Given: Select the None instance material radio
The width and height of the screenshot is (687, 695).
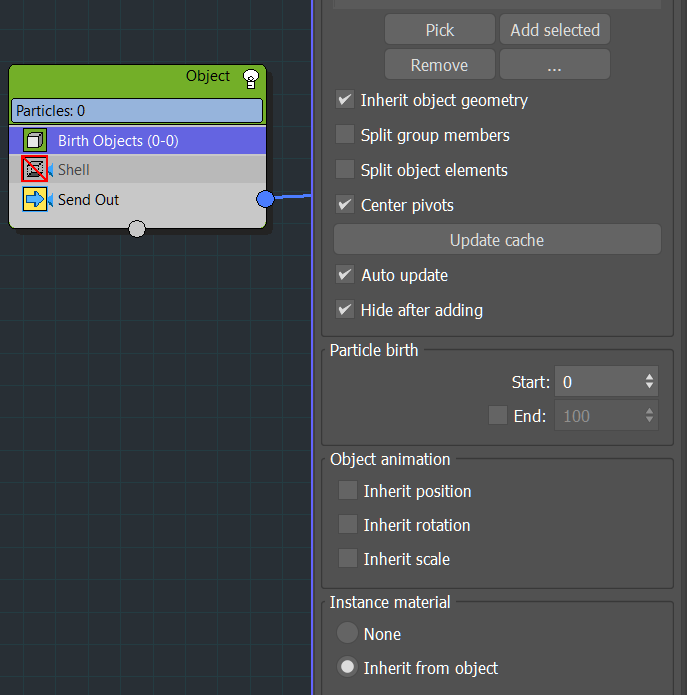Looking at the screenshot, I should coord(347,634).
